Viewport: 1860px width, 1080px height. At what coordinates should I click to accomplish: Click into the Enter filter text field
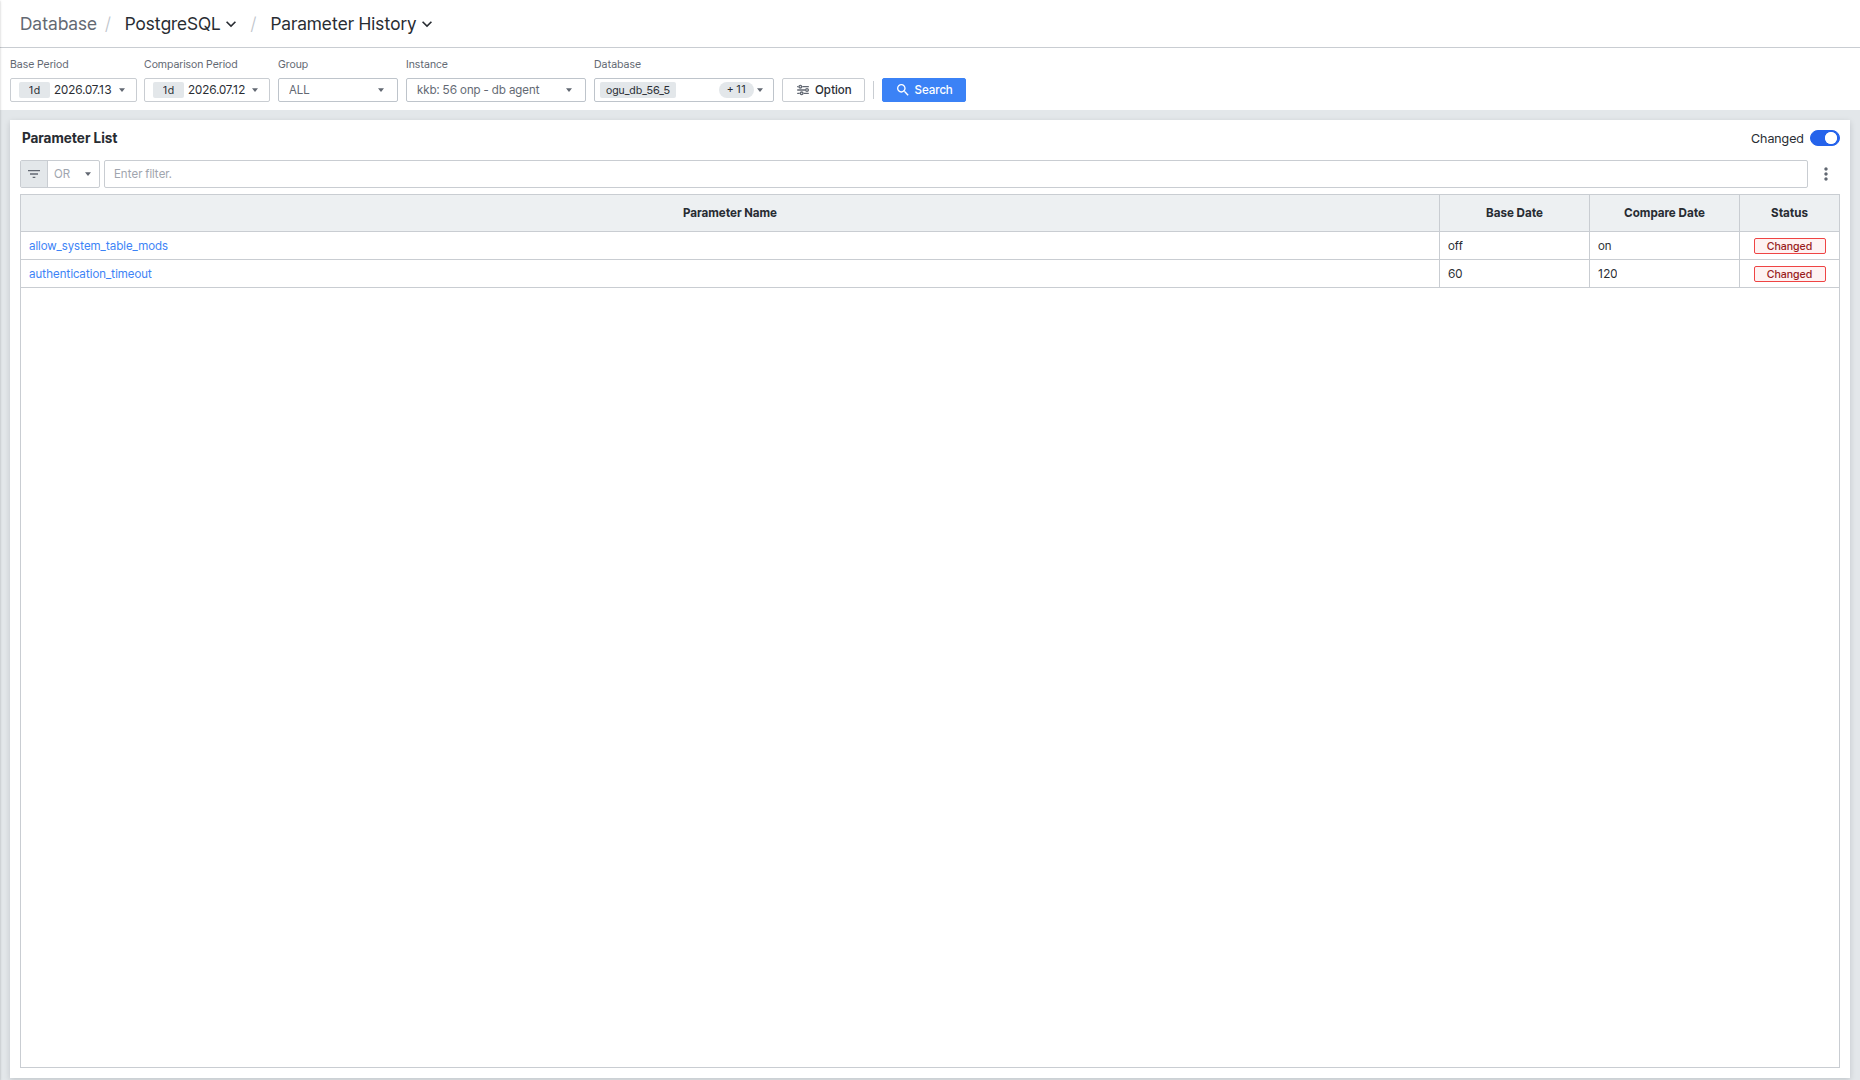(955, 174)
